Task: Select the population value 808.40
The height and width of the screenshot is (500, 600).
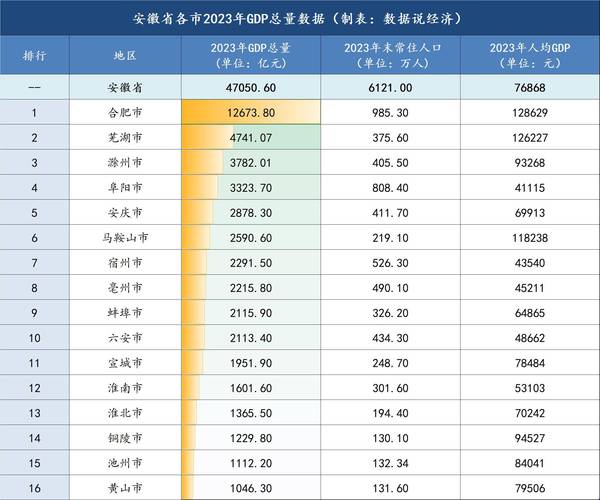Action: click(x=390, y=188)
